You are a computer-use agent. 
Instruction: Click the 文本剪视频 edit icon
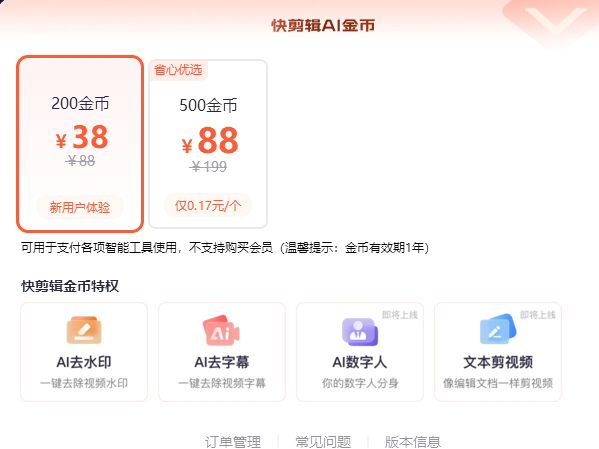point(498,329)
